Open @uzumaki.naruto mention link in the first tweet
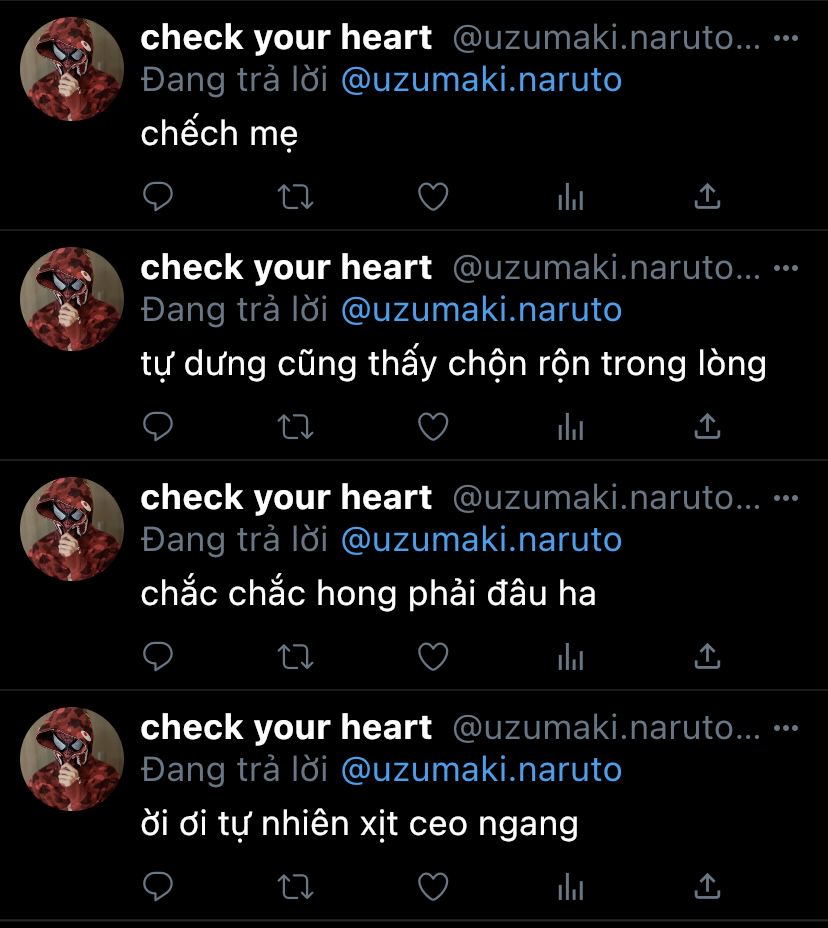The image size is (828, 928). 481,80
